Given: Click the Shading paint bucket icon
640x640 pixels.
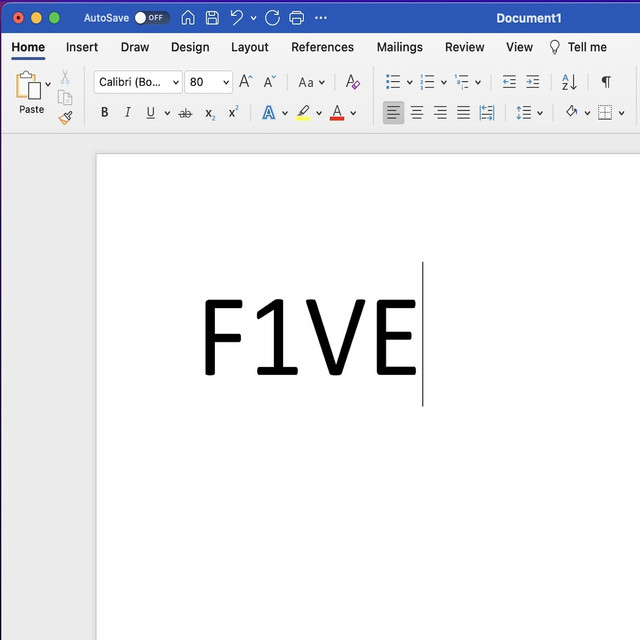Looking at the screenshot, I should [x=571, y=112].
